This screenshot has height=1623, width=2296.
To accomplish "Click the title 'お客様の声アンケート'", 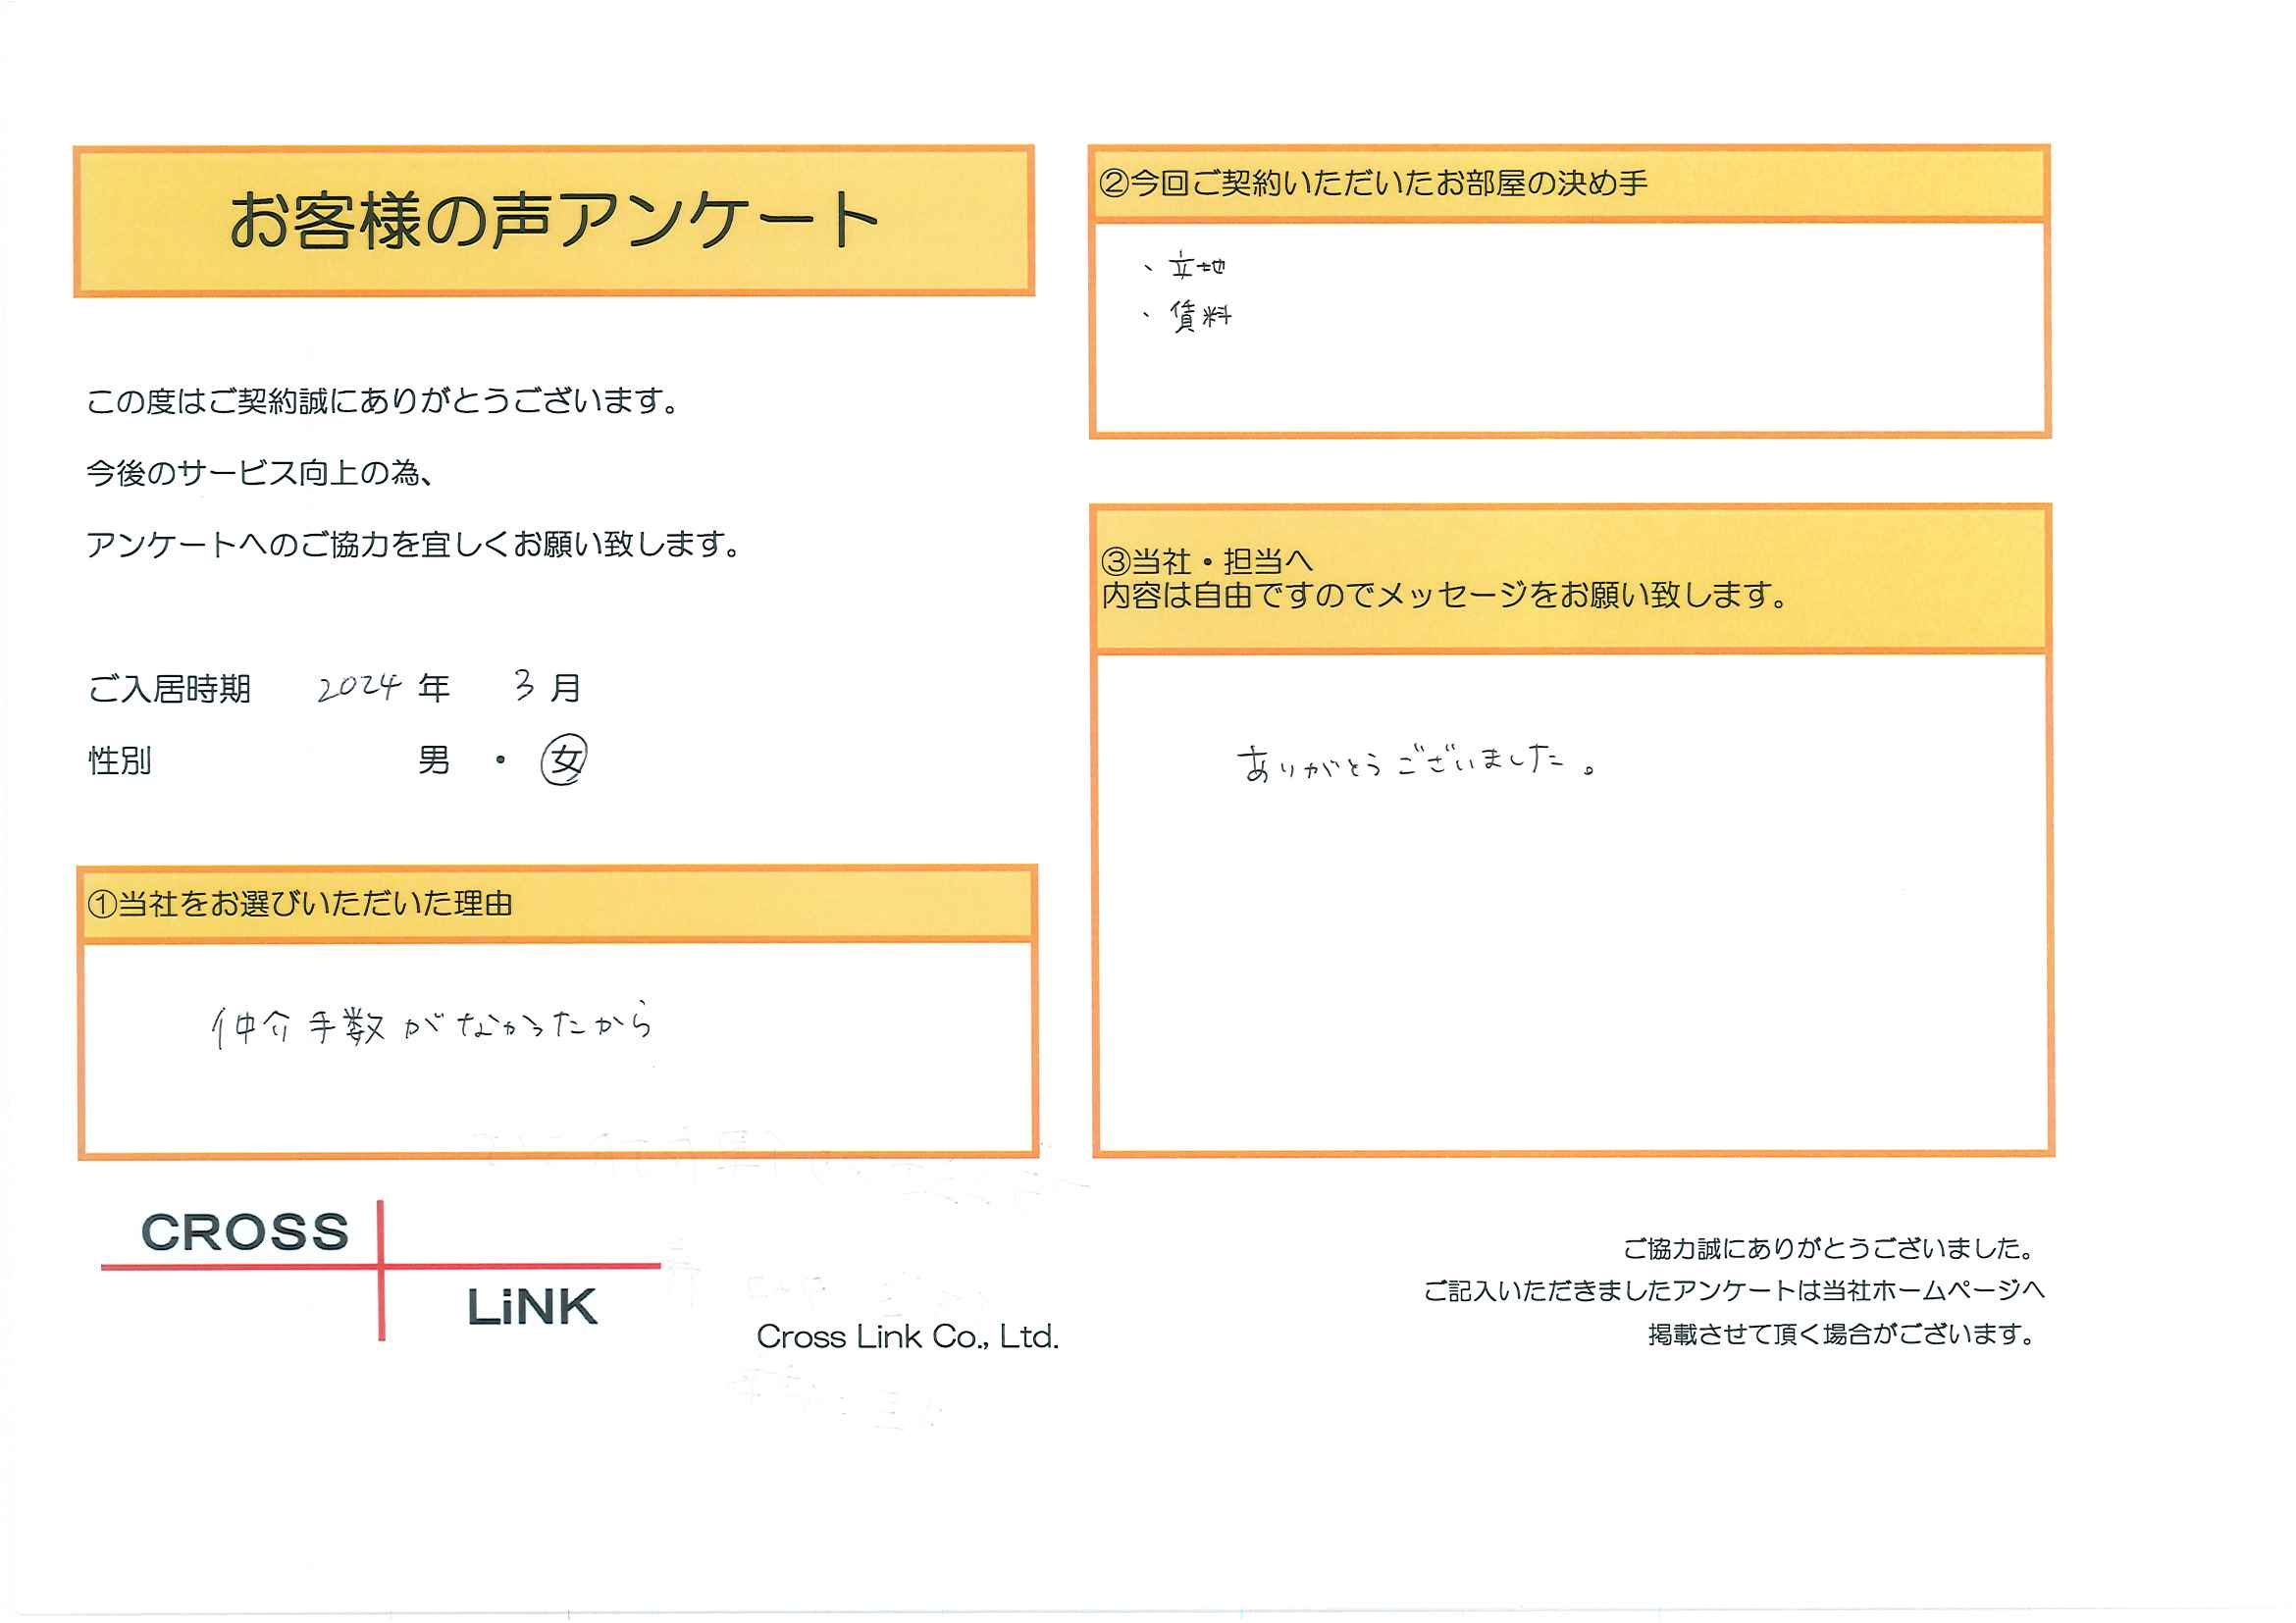I will (x=553, y=221).
